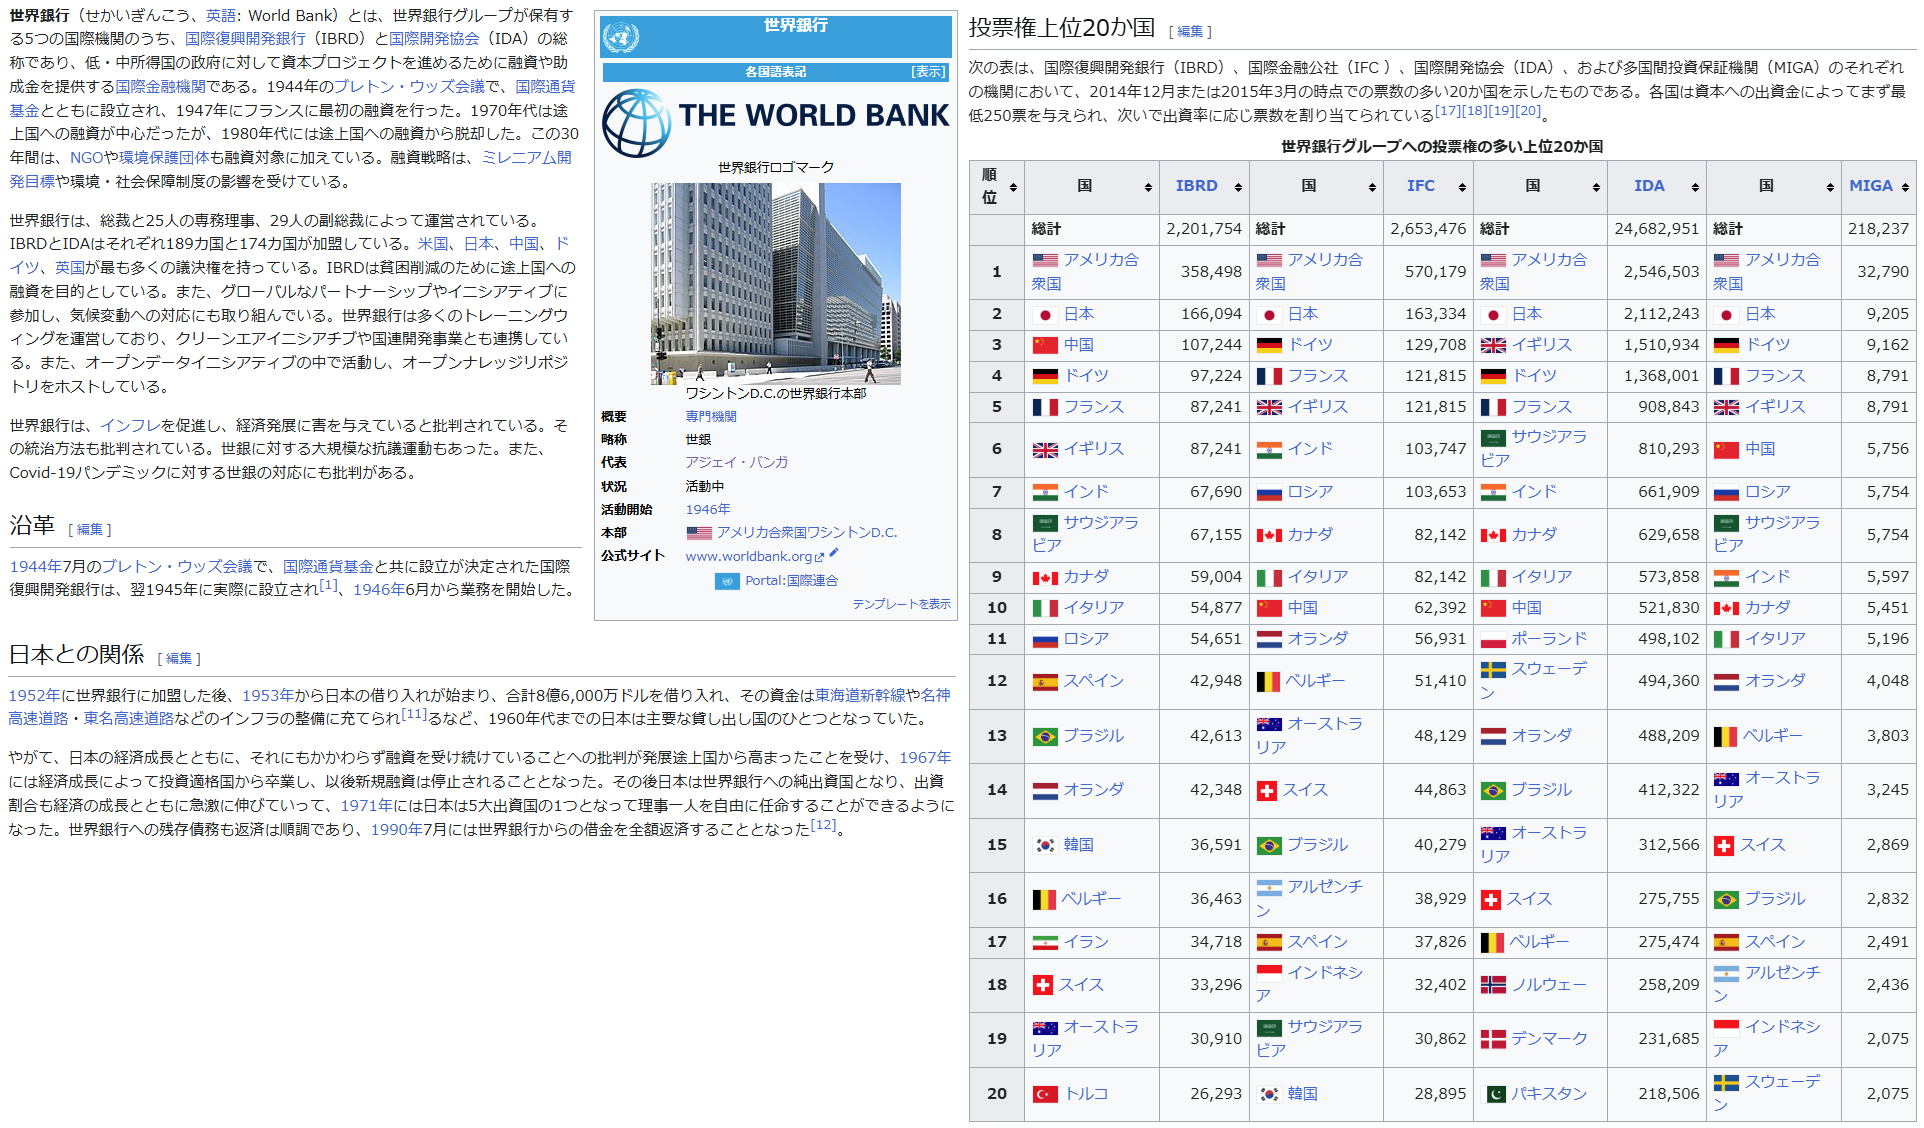Sort table by 順位 column arrows
Image resolution: width=1924 pixels, height=1128 pixels.
coord(1013,187)
